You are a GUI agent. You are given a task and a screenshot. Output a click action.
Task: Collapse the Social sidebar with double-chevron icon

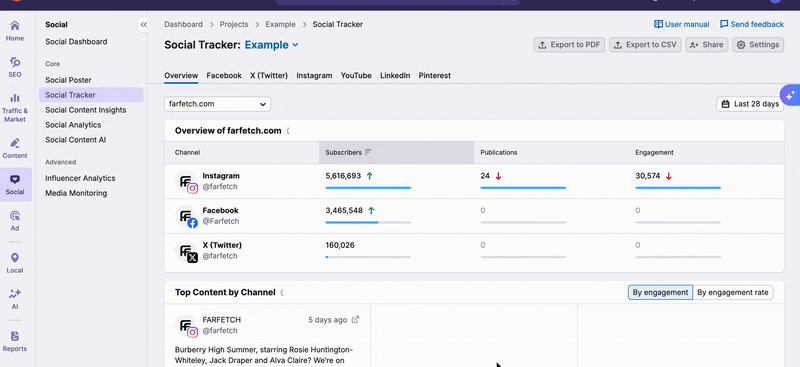(143, 25)
